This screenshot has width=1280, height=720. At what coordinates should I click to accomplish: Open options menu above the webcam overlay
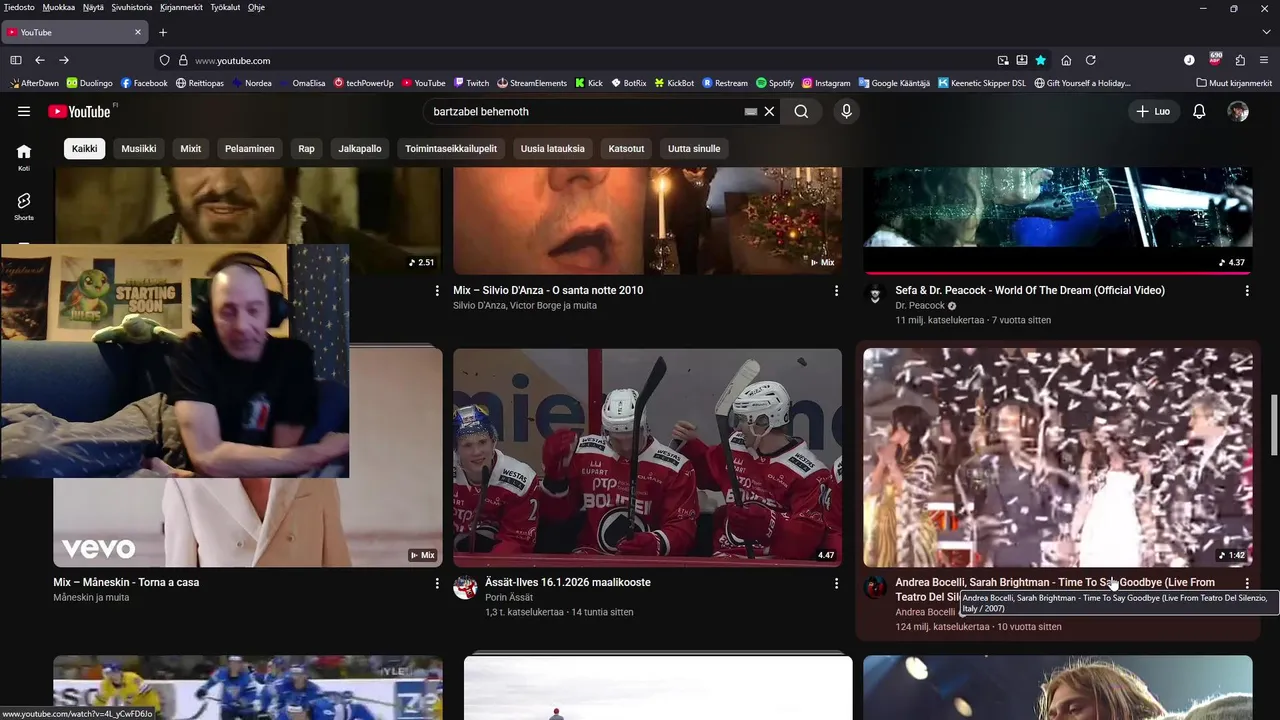tap(436, 291)
